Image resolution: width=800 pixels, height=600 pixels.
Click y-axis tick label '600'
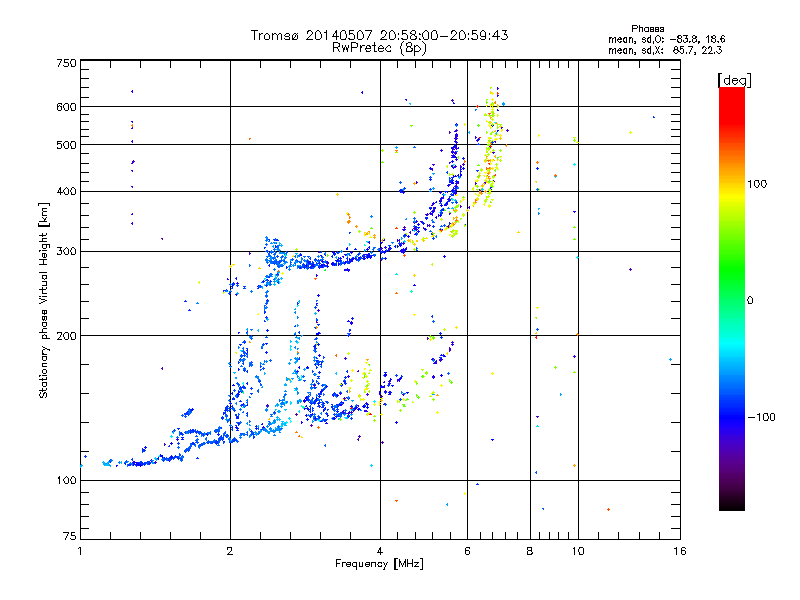point(66,107)
